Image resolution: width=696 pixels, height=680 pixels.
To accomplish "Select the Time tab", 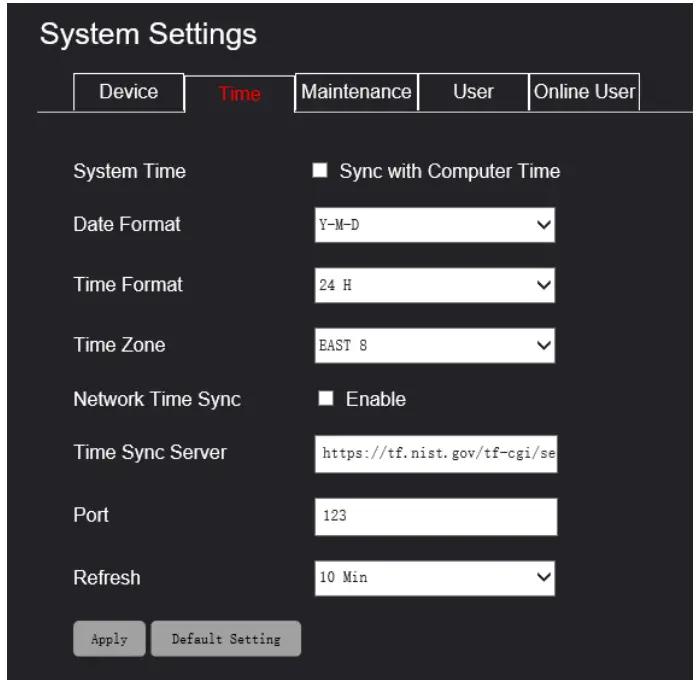I will pyautogui.click(x=240, y=93).
